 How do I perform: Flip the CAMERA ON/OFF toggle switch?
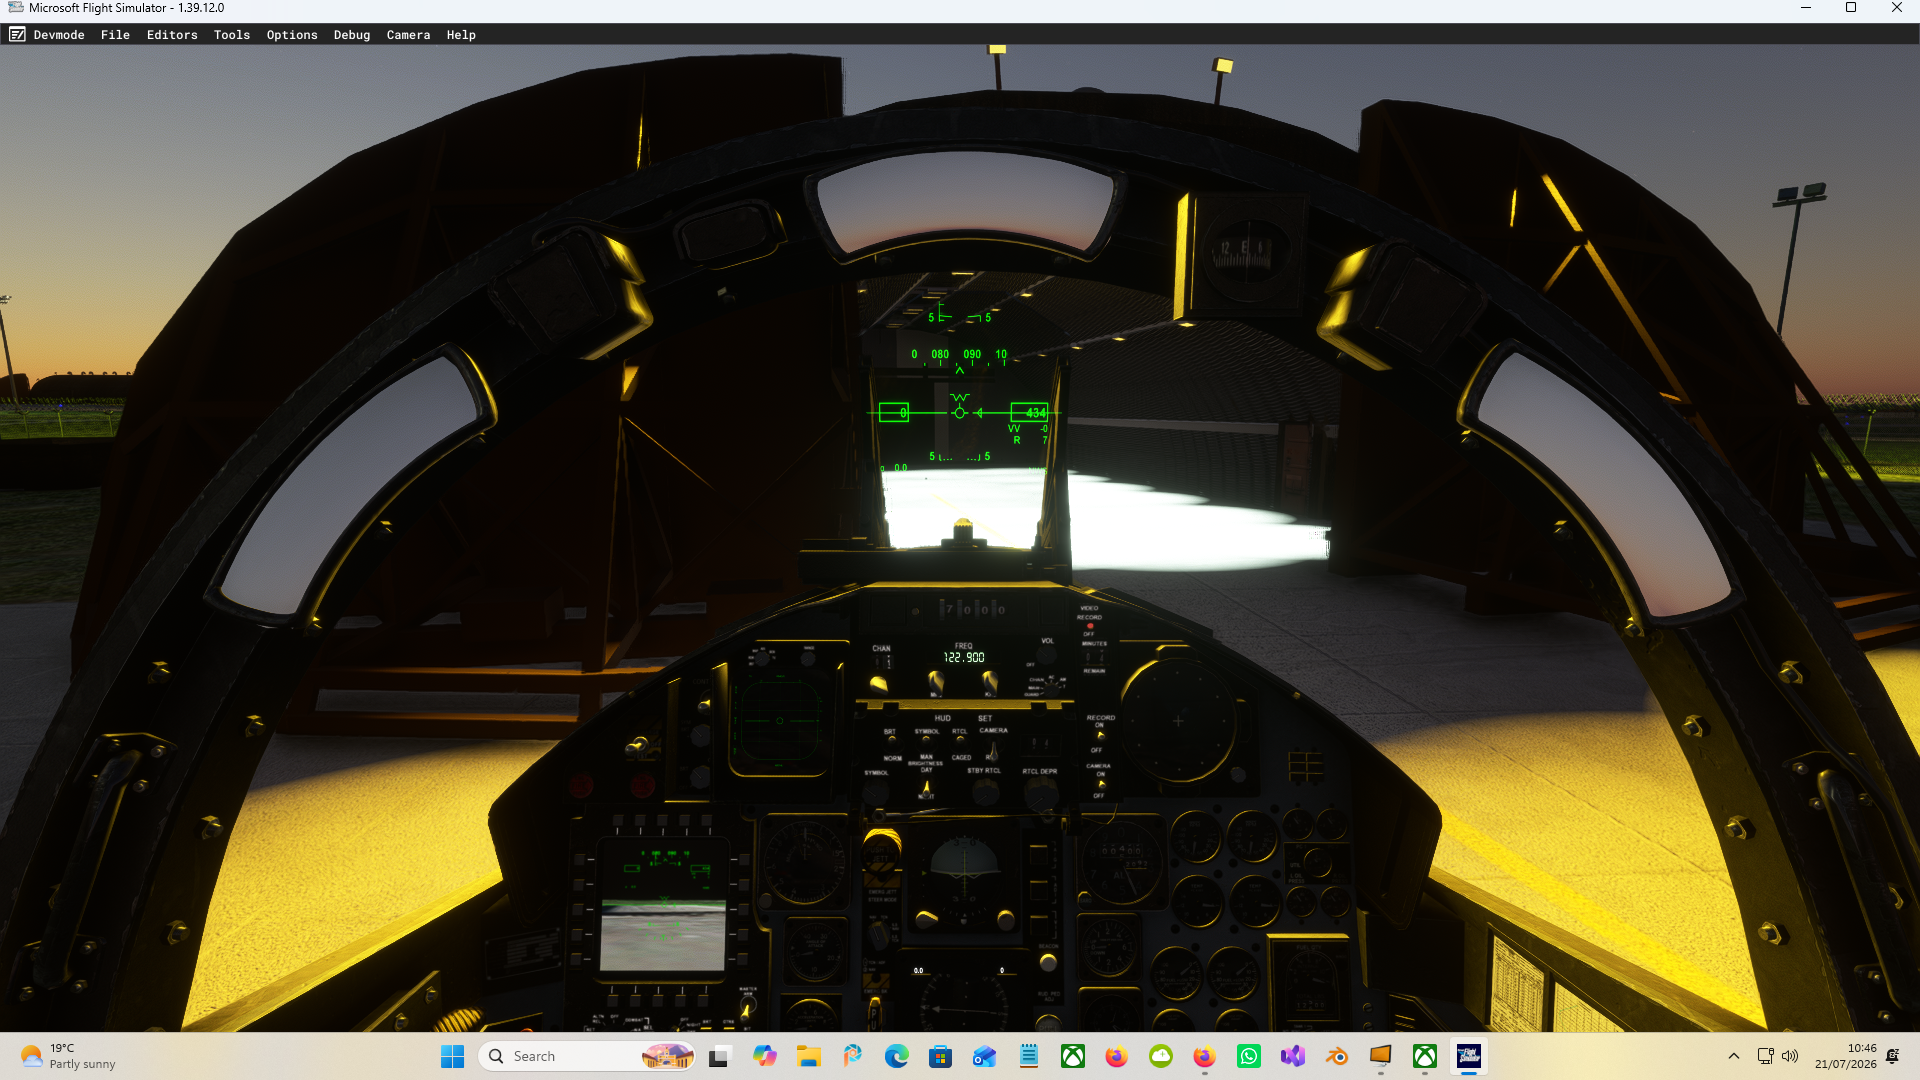coord(1100,784)
